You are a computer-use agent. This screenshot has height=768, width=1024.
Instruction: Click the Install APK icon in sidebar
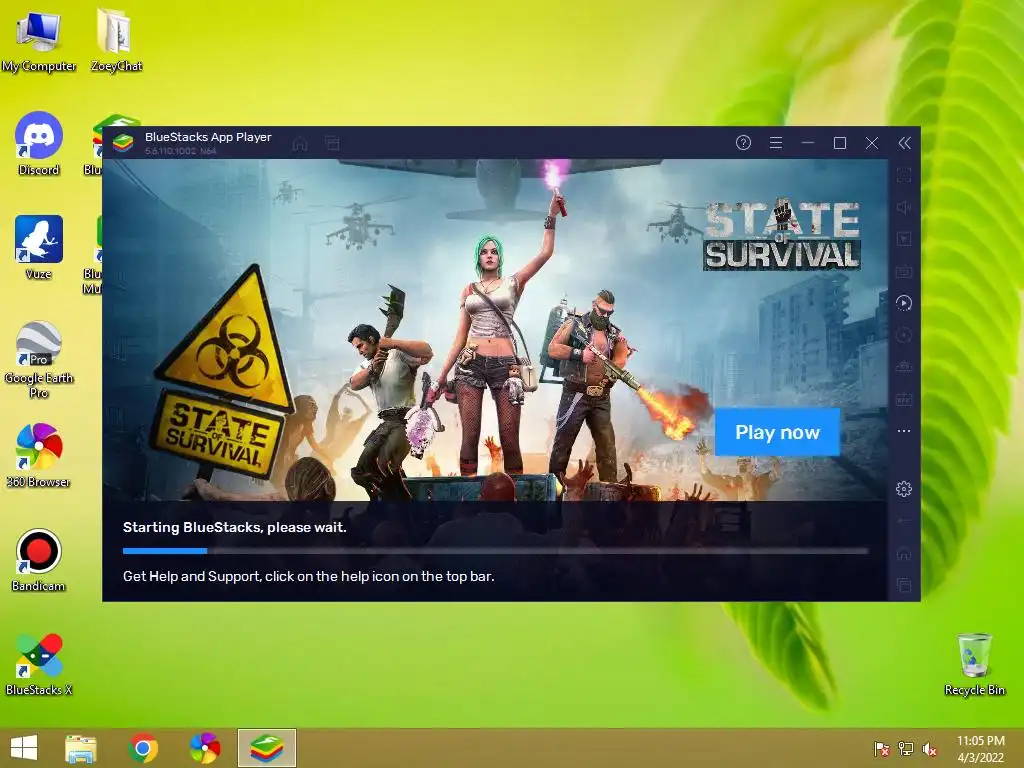[904, 399]
